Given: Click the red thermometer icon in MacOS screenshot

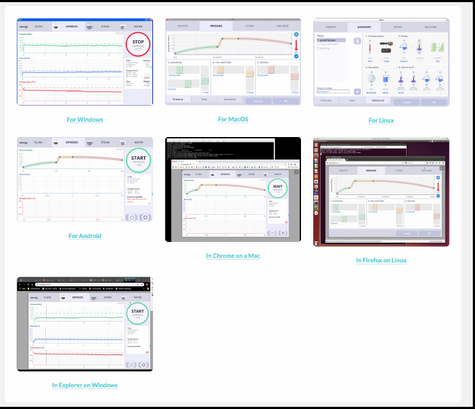Looking at the screenshot, I should click(x=296, y=46).
